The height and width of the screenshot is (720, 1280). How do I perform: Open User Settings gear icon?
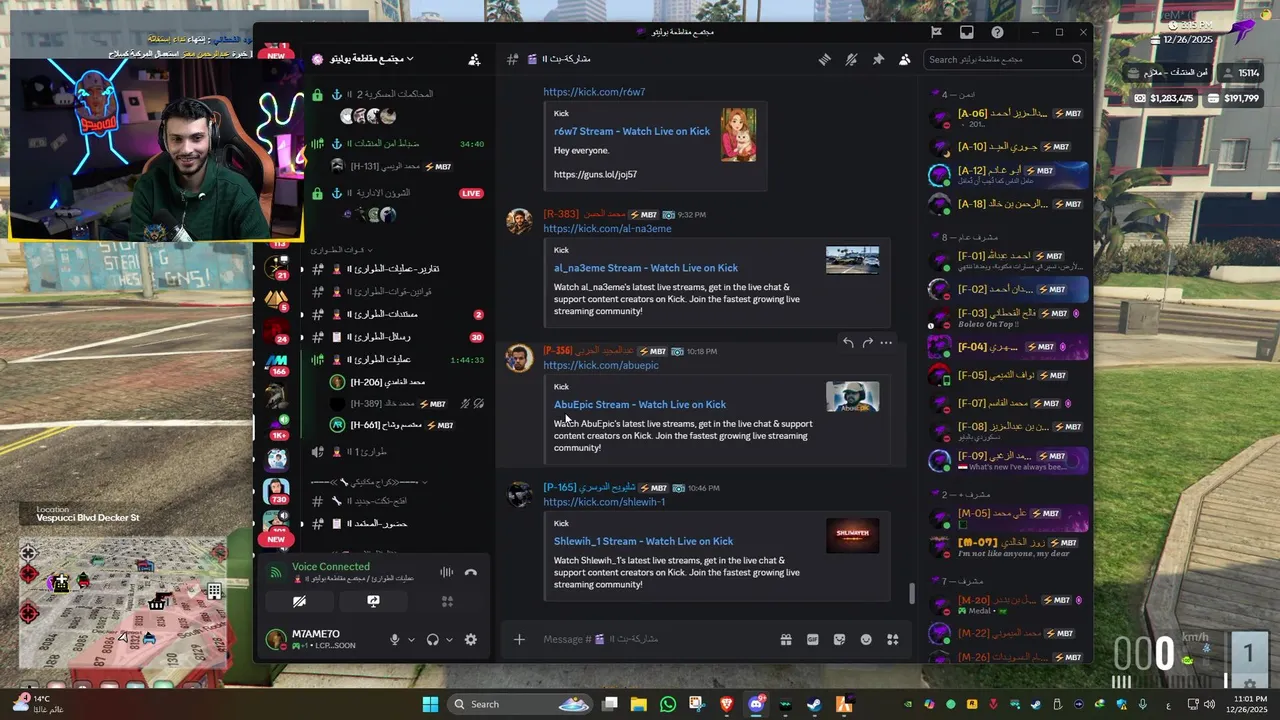tap(471, 640)
